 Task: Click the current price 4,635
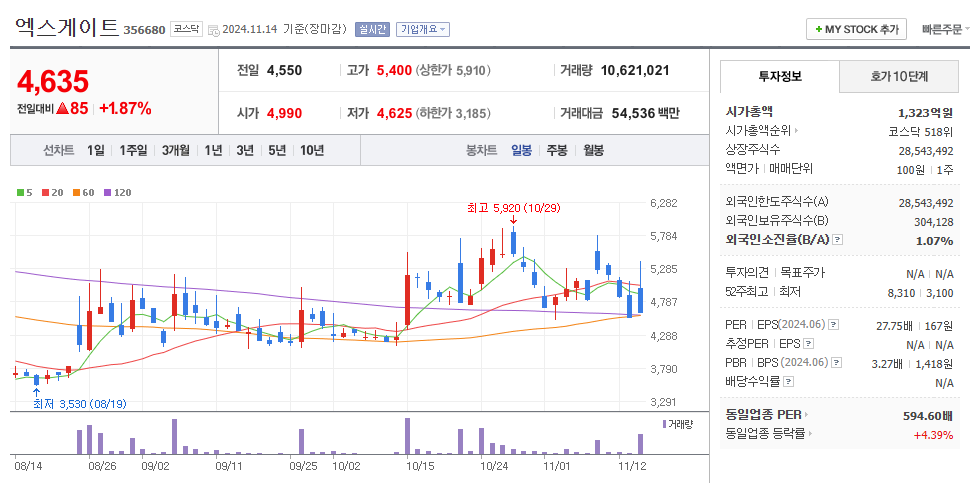[x=53, y=81]
